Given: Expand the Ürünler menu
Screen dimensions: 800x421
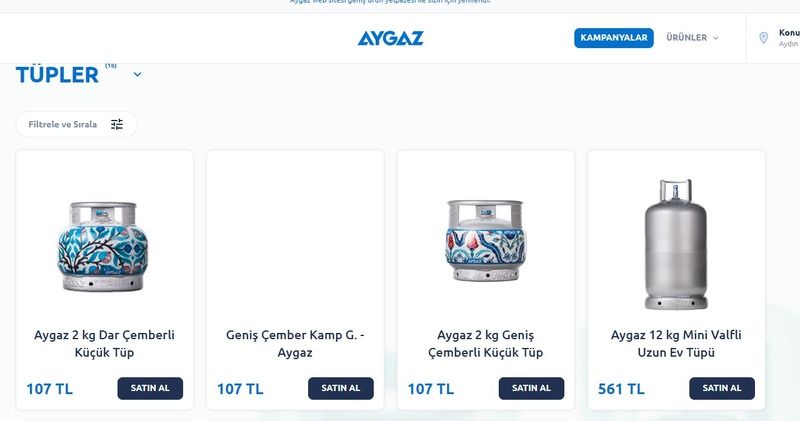Looking at the screenshot, I should (x=692, y=38).
